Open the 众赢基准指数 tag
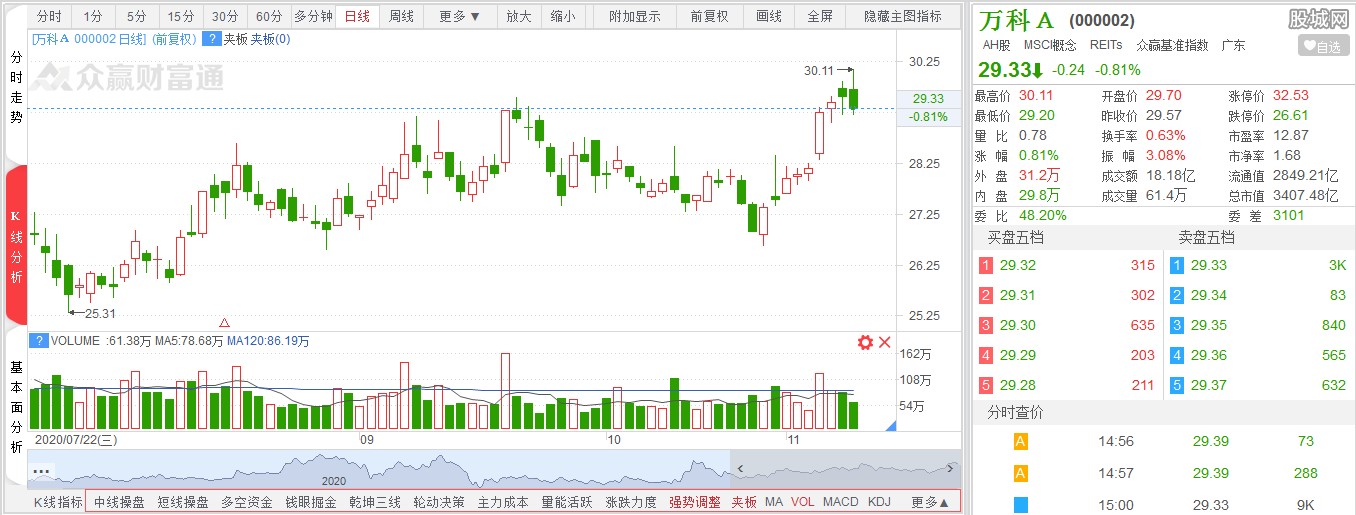This screenshot has width=1356, height=515. [x=1173, y=45]
